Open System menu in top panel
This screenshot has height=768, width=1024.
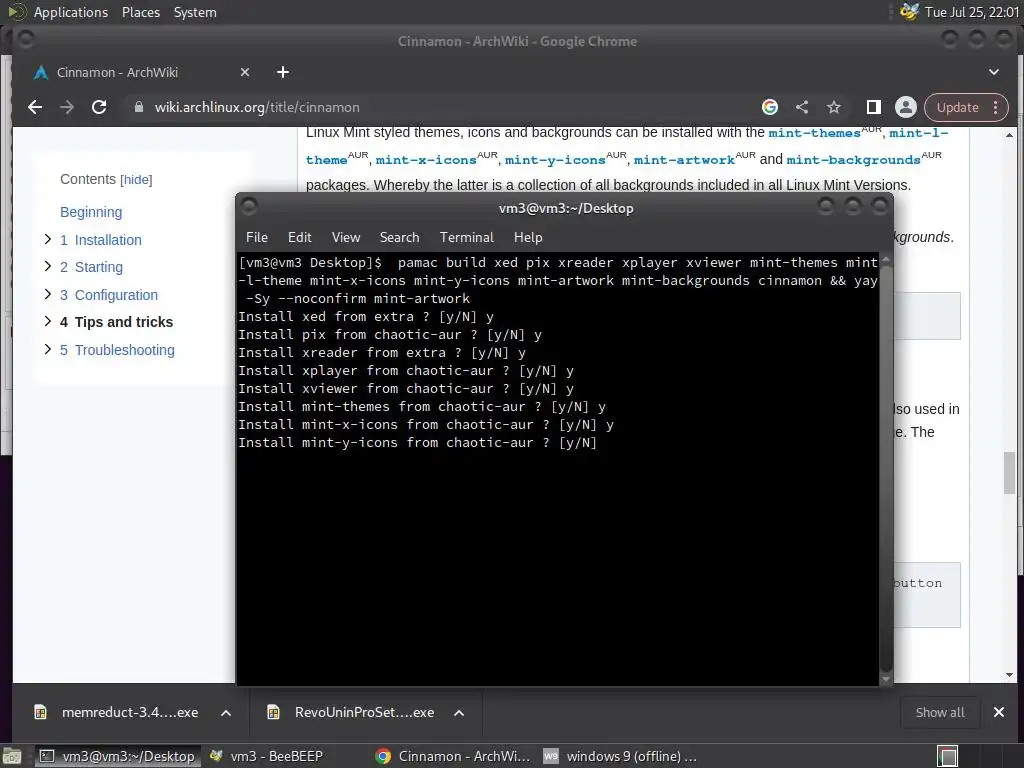coord(195,12)
